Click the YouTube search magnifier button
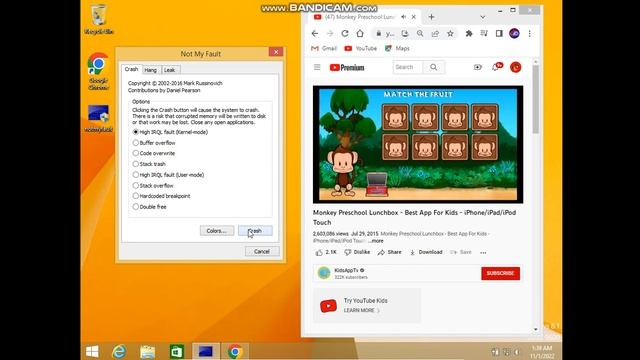Image resolution: width=640 pixels, height=360 pixels. point(433,67)
